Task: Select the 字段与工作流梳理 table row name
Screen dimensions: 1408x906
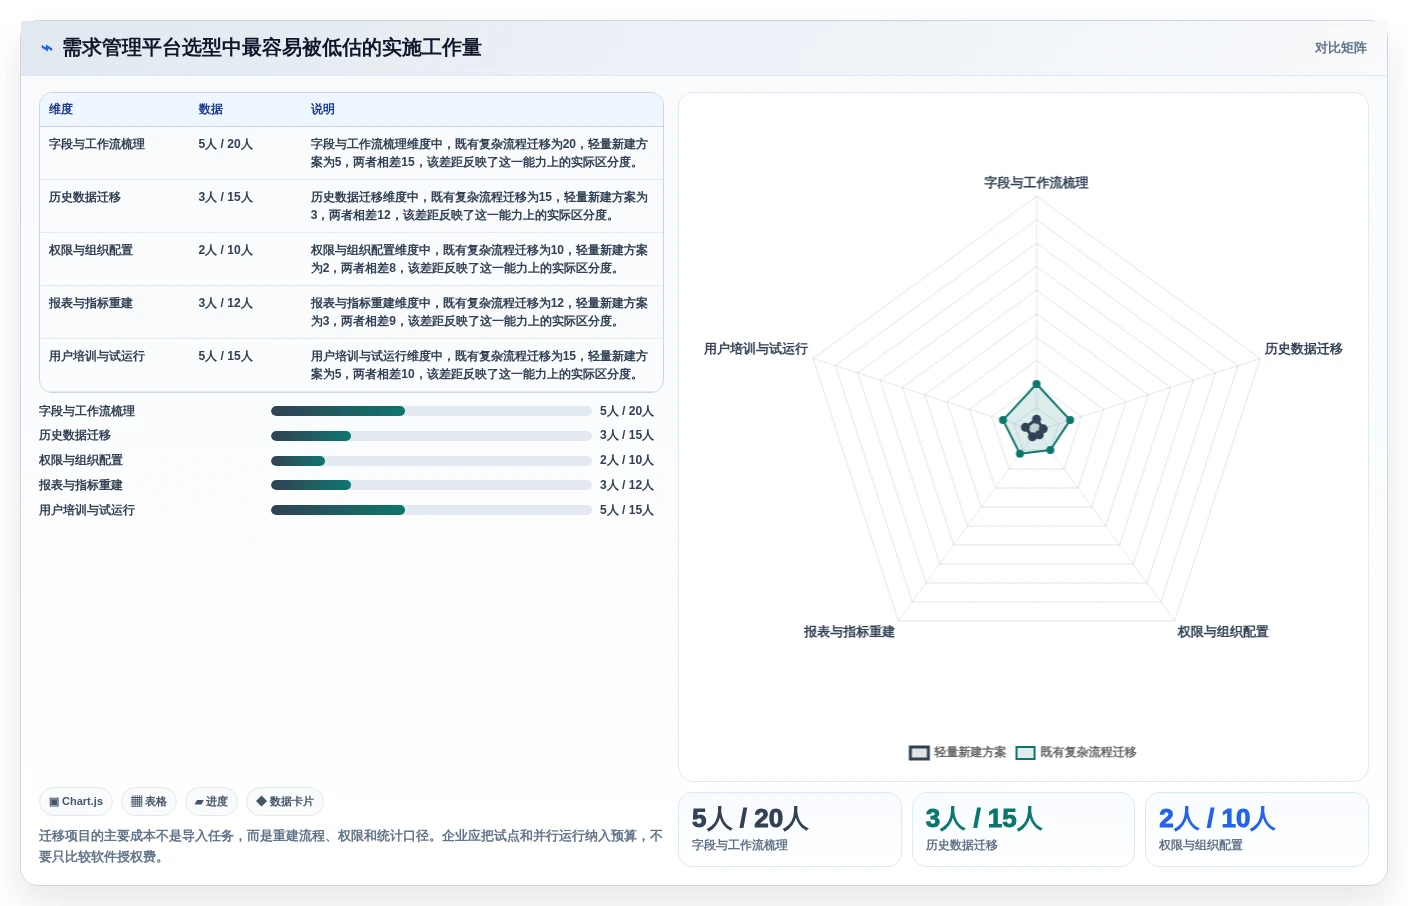Action: point(97,144)
